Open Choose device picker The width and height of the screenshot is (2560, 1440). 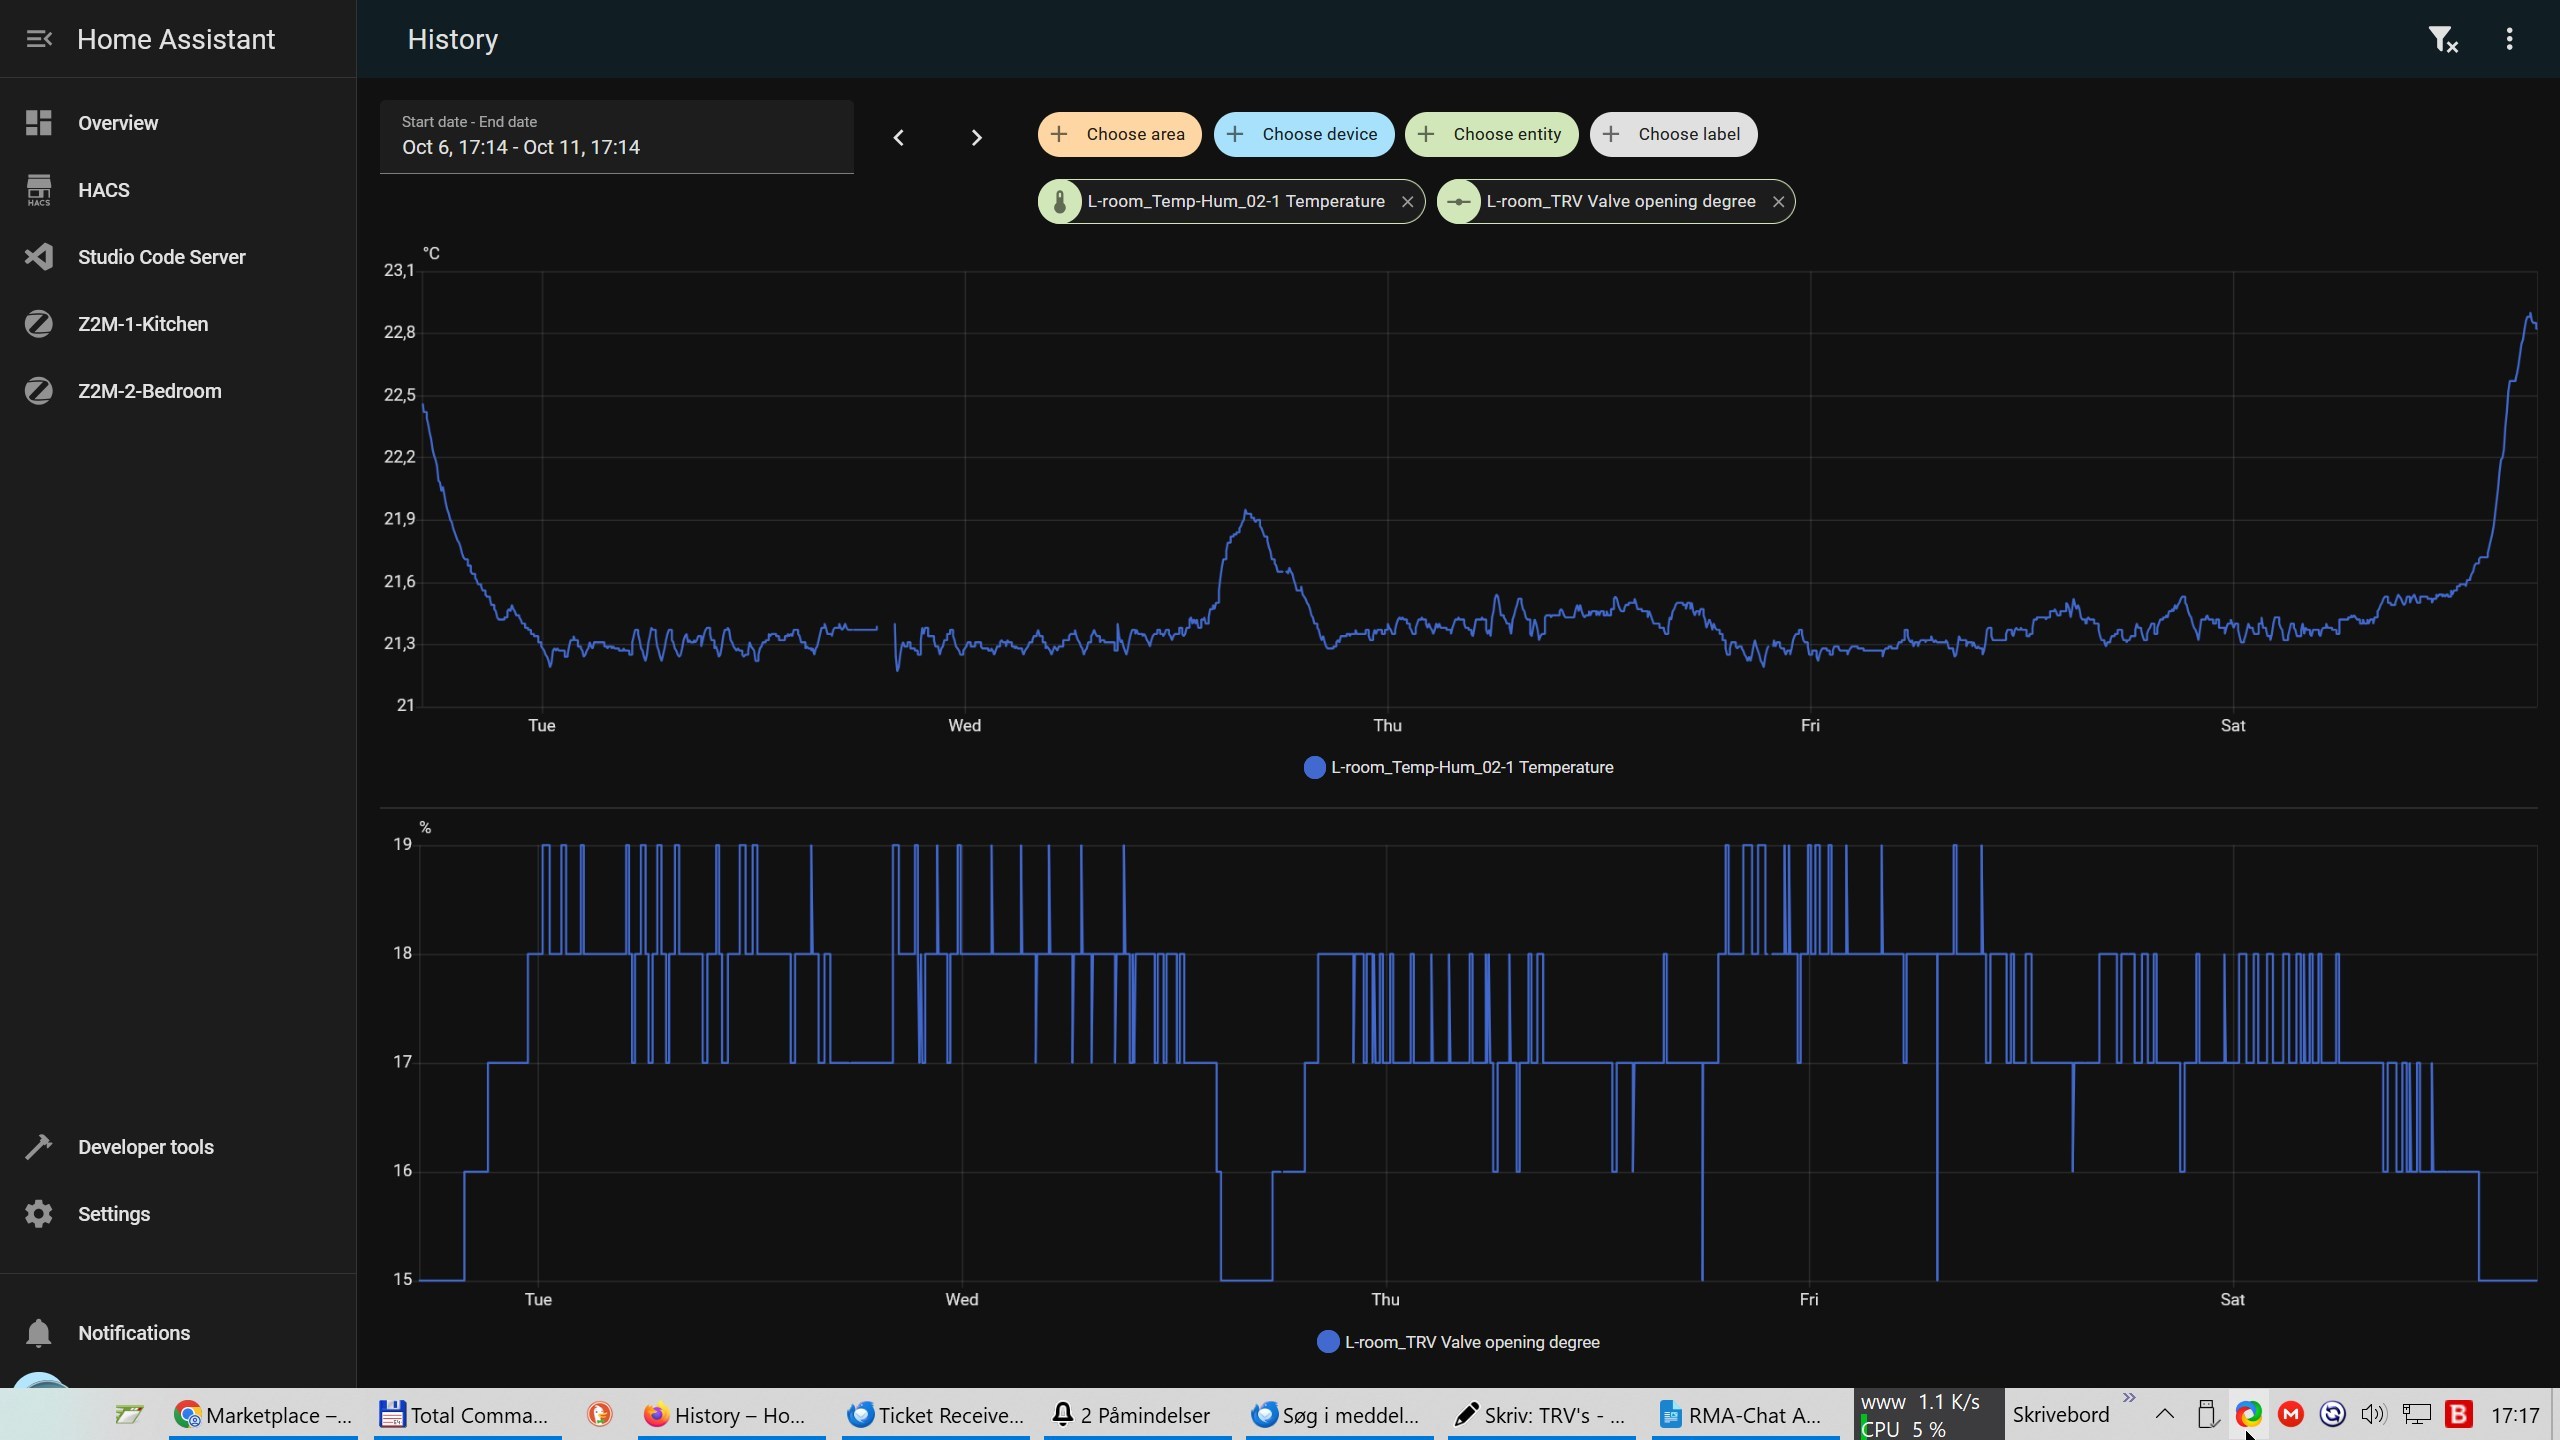[1303, 134]
